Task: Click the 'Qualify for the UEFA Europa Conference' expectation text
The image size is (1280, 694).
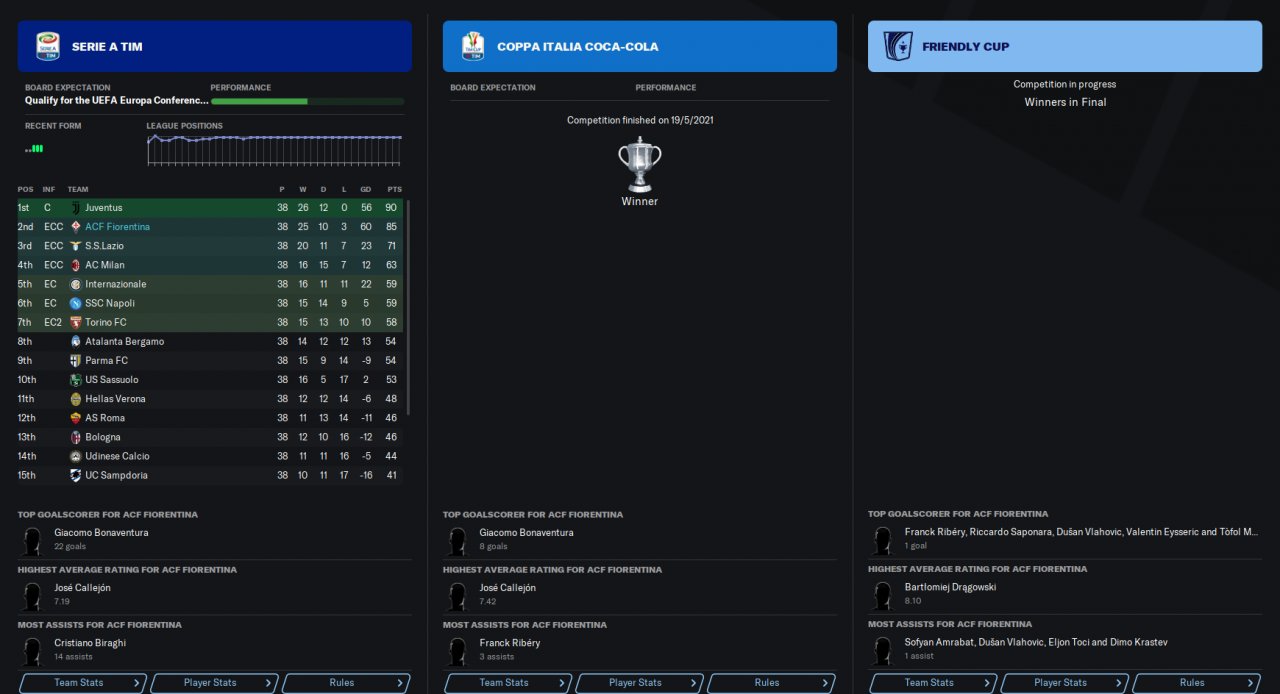Action: pos(117,101)
